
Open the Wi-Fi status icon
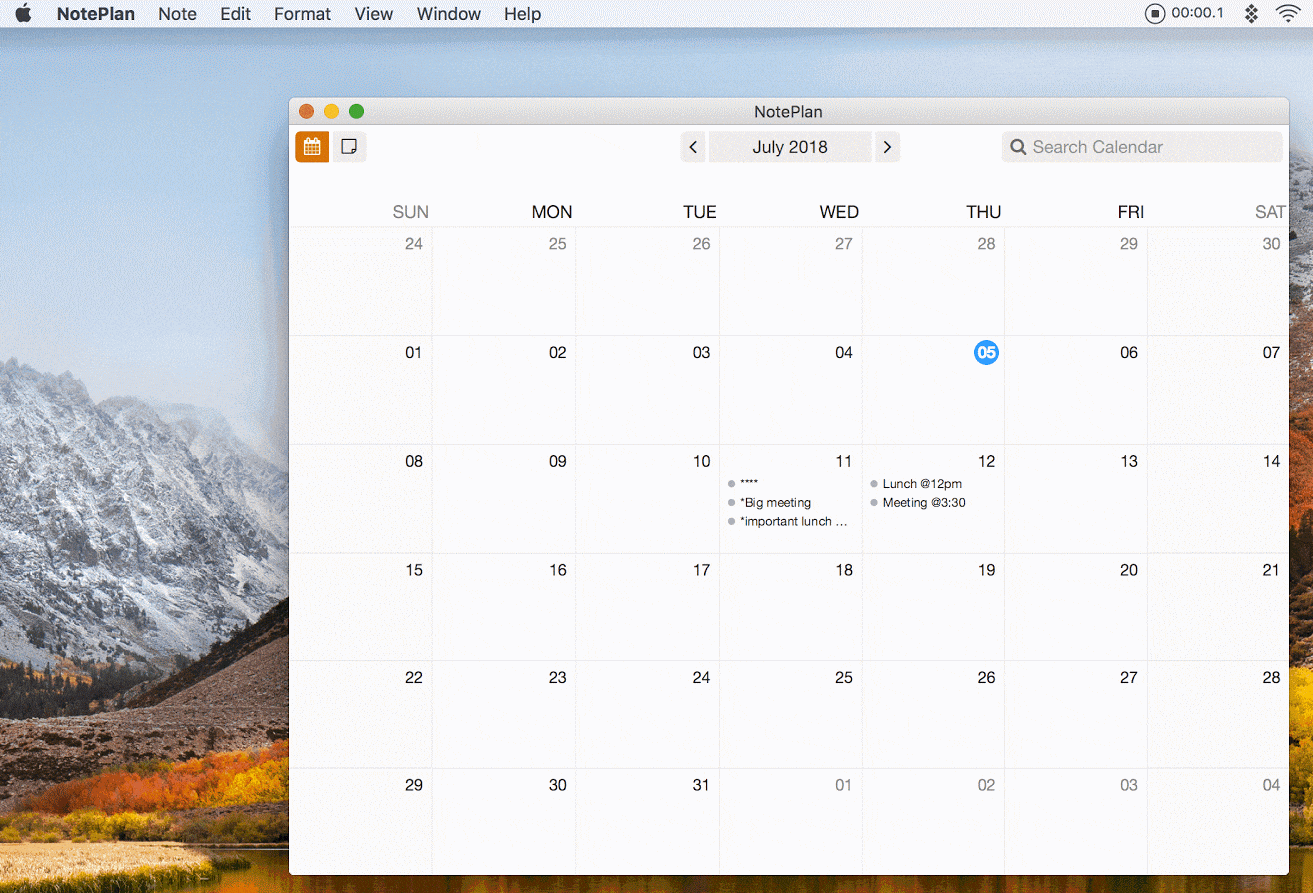point(1288,14)
